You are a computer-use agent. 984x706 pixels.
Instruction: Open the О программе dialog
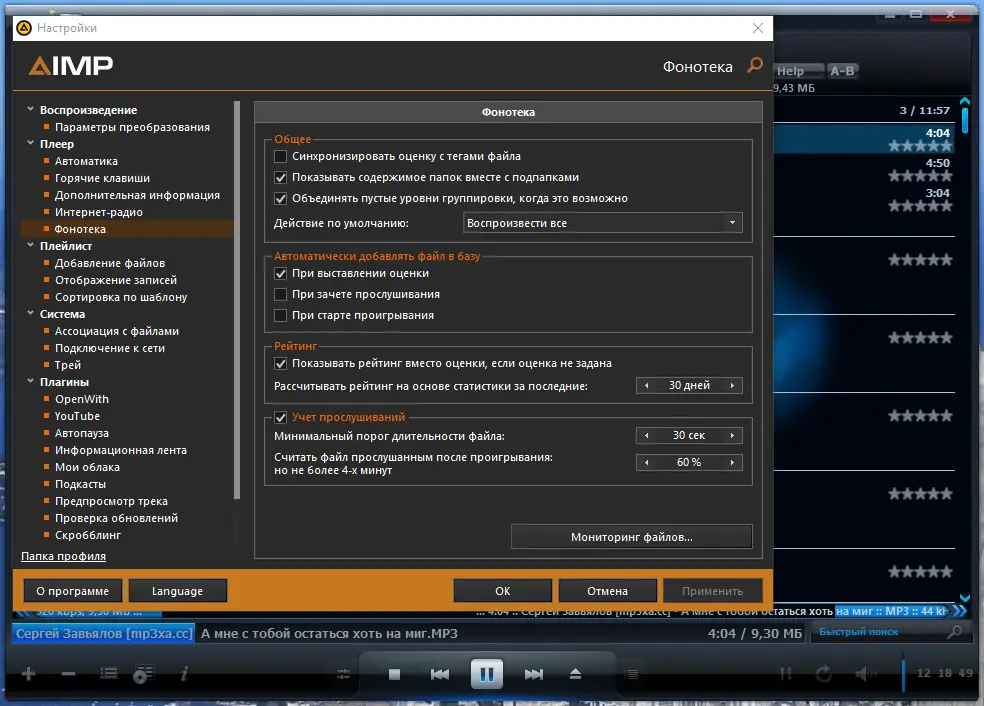(72, 591)
